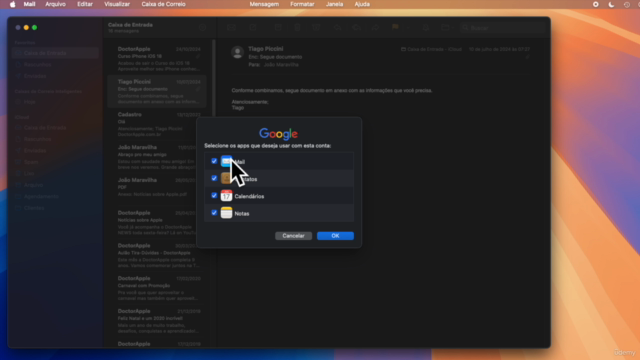Open the Mail menu in menu bar
Image resolution: width=640 pixels, height=360 pixels.
click(x=29, y=4)
